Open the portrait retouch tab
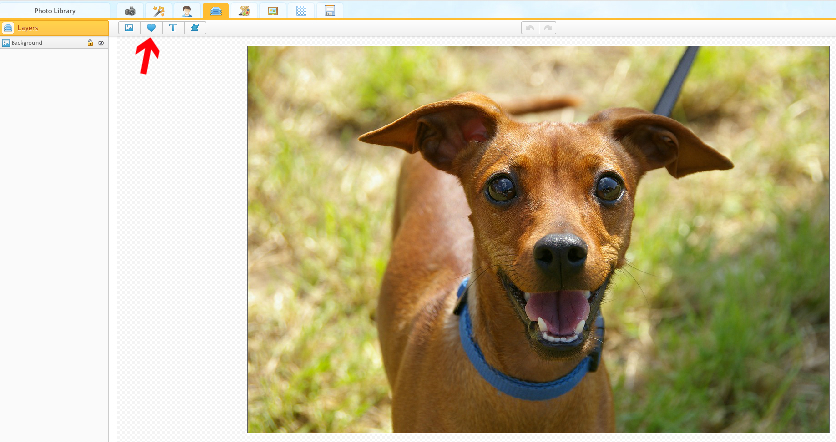The height and width of the screenshot is (442, 836). 187,10
